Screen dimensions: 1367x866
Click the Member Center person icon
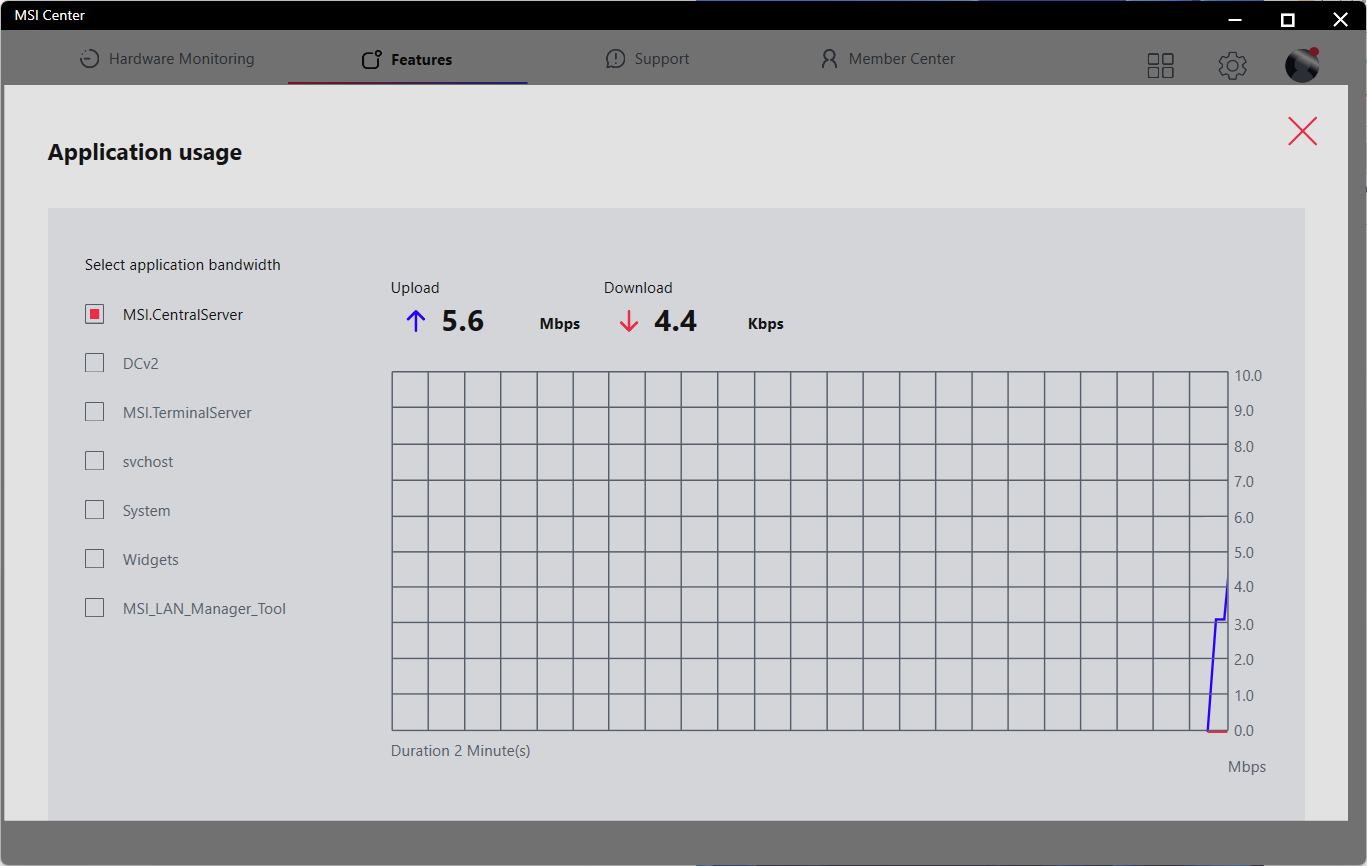(829, 59)
